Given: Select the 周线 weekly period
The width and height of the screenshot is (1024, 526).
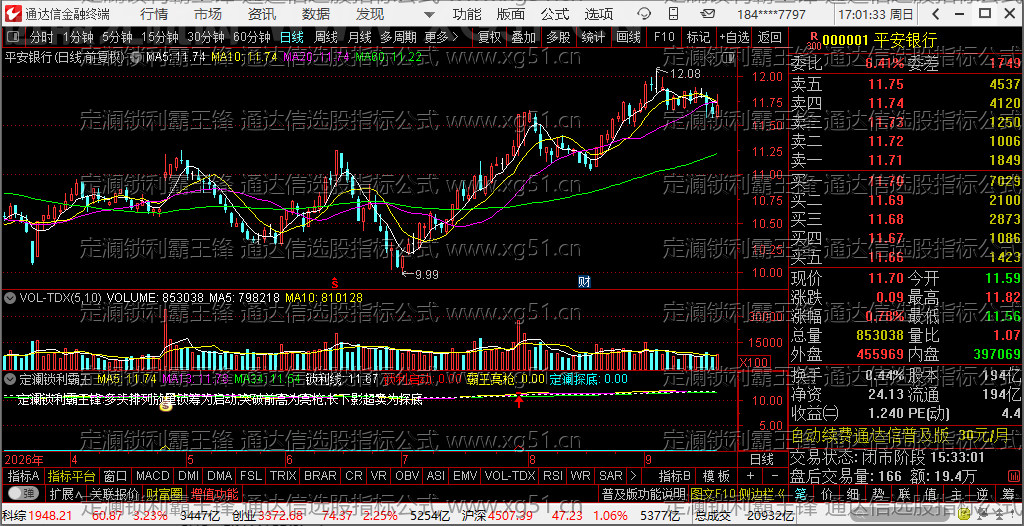Looking at the screenshot, I should pos(325,37).
